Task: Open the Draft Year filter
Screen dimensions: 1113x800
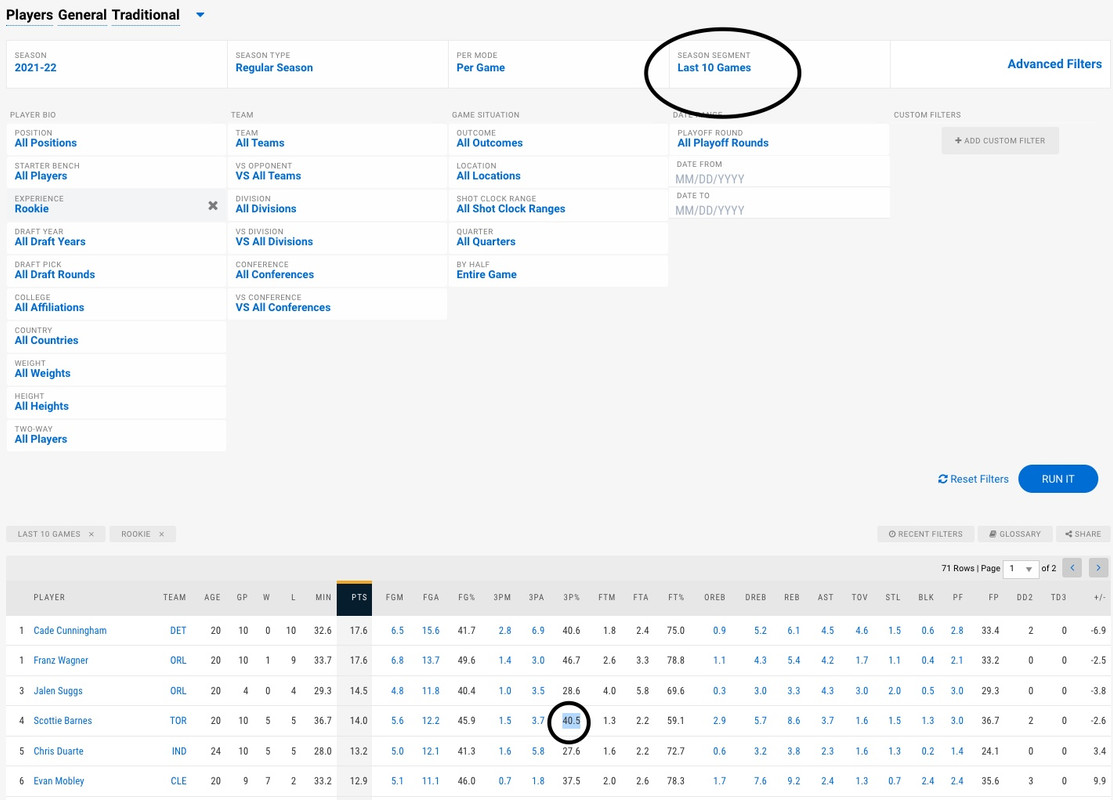Action: pyautogui.click(x=116, y=238)
